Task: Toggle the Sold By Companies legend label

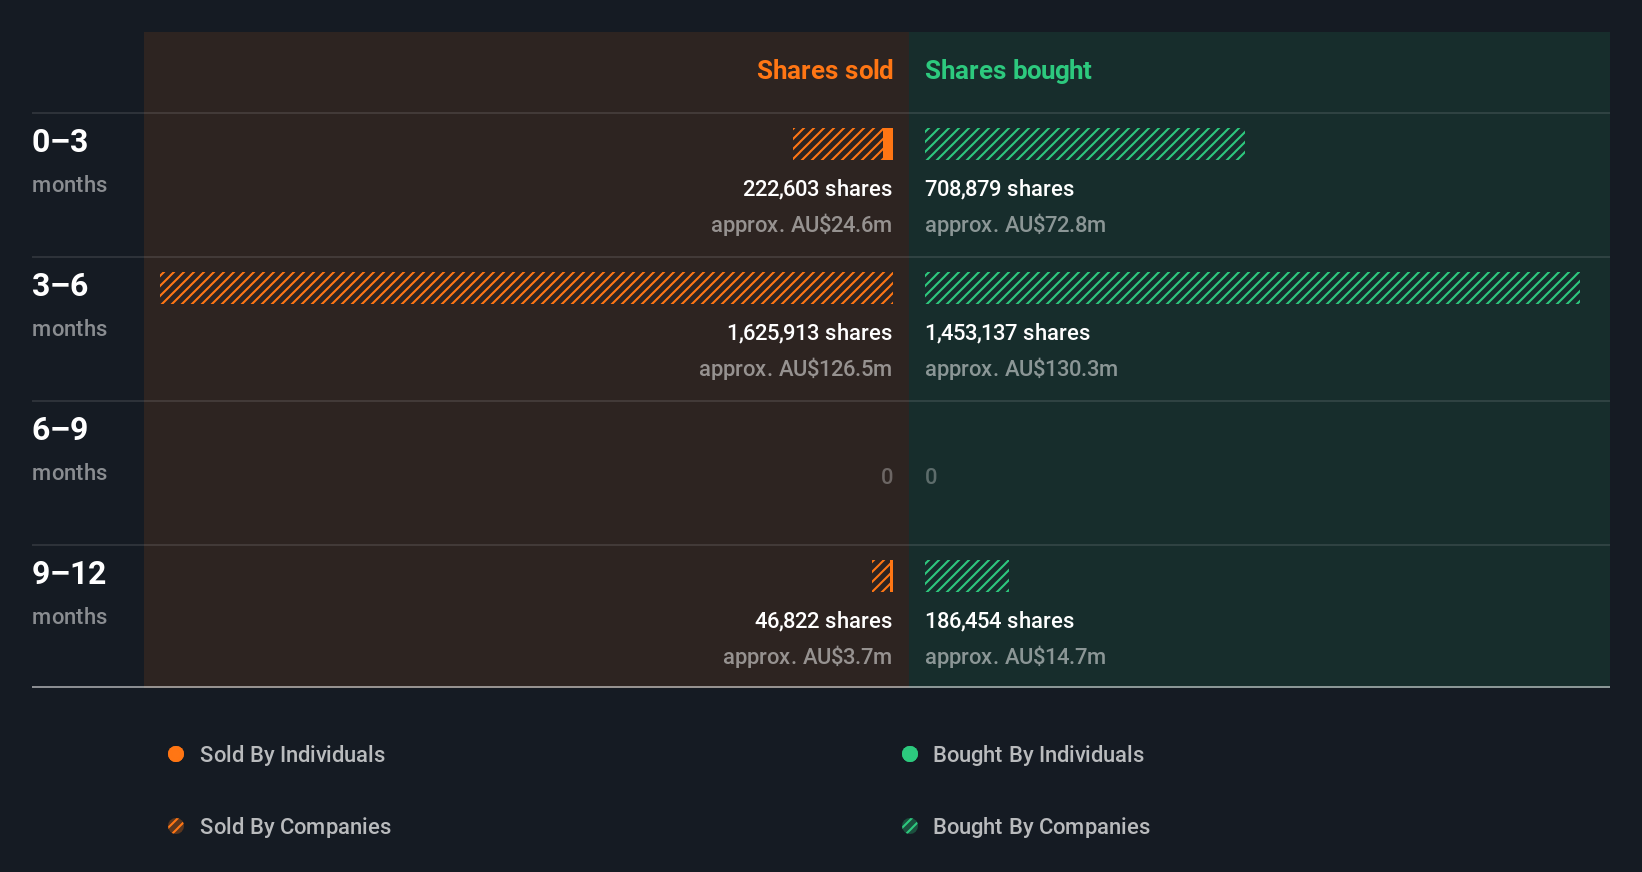Action: [x=295, y=826]
